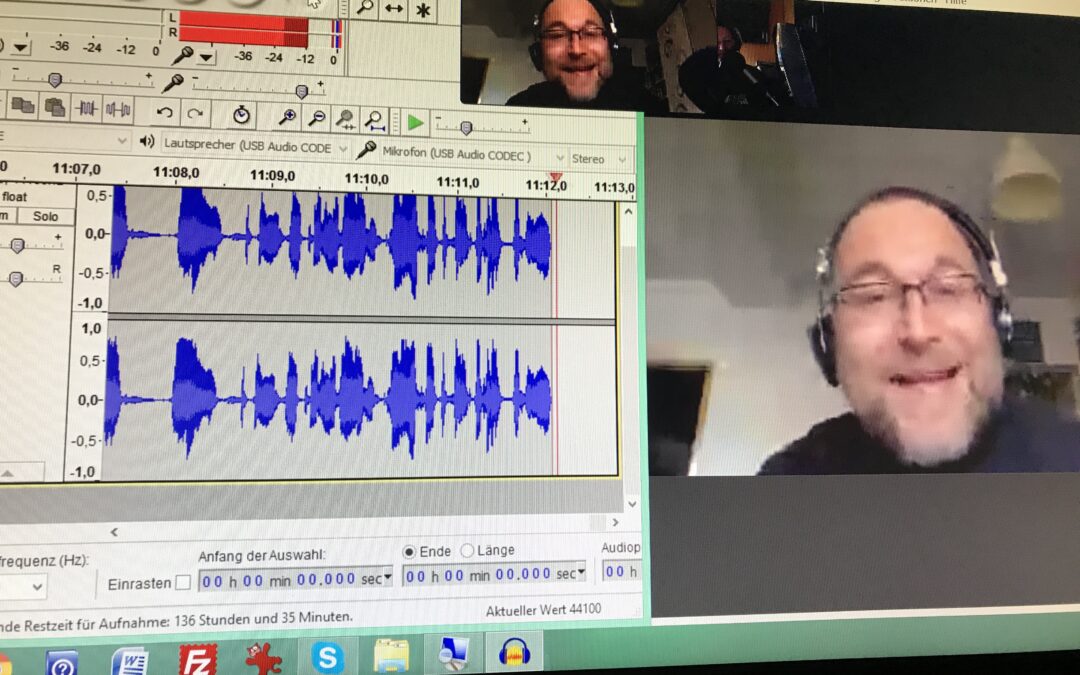
Task: Open FileZilla from the taskbar
Action: pos(198,660)
